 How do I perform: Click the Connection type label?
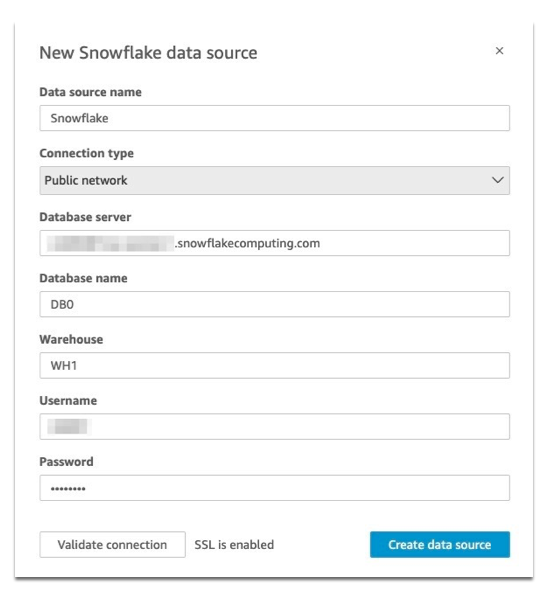[87, 154]
